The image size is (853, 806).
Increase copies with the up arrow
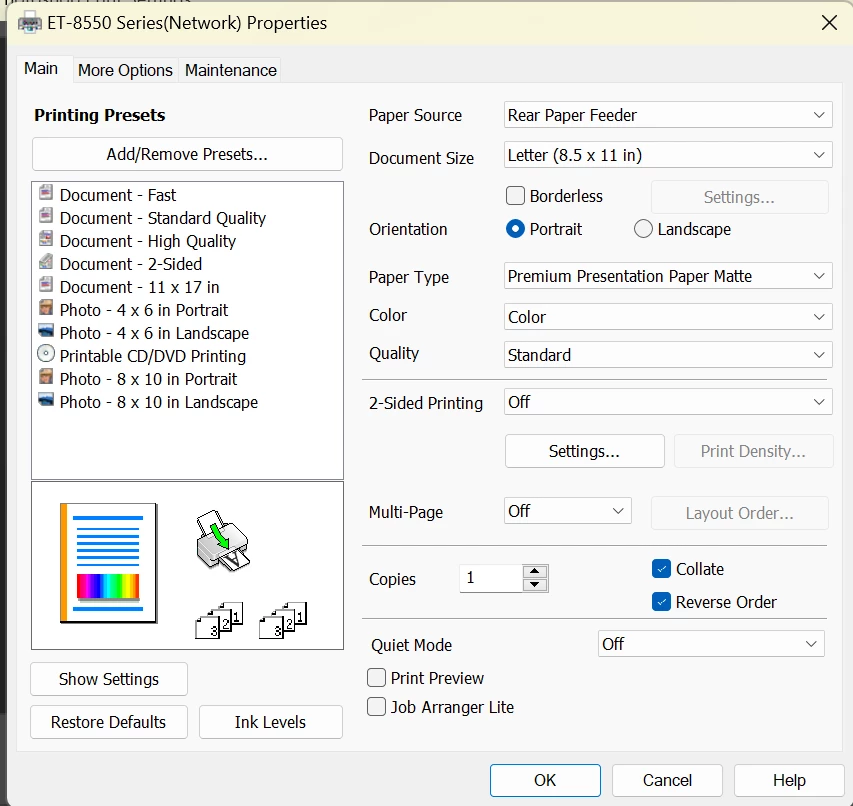coord(535,571)
